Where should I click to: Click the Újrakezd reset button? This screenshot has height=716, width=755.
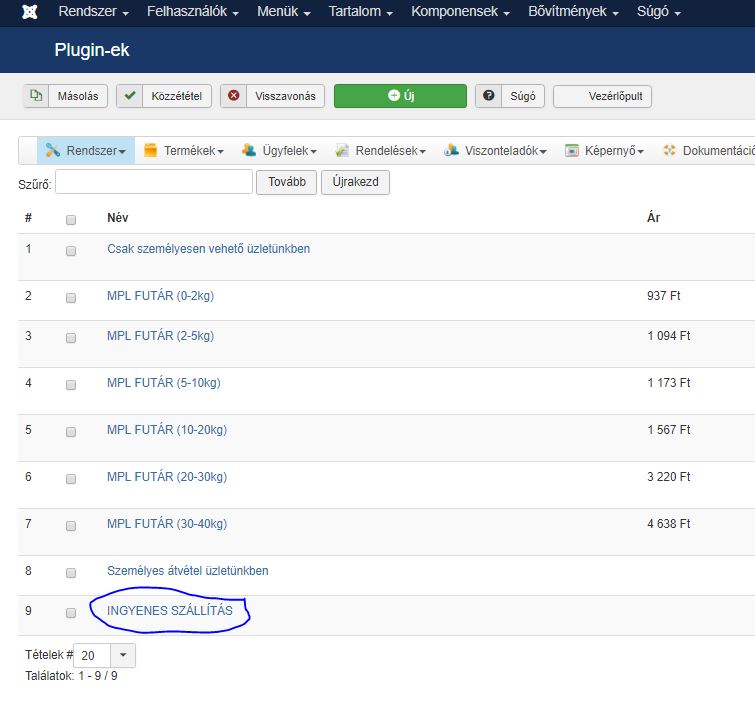click(355, 182)
